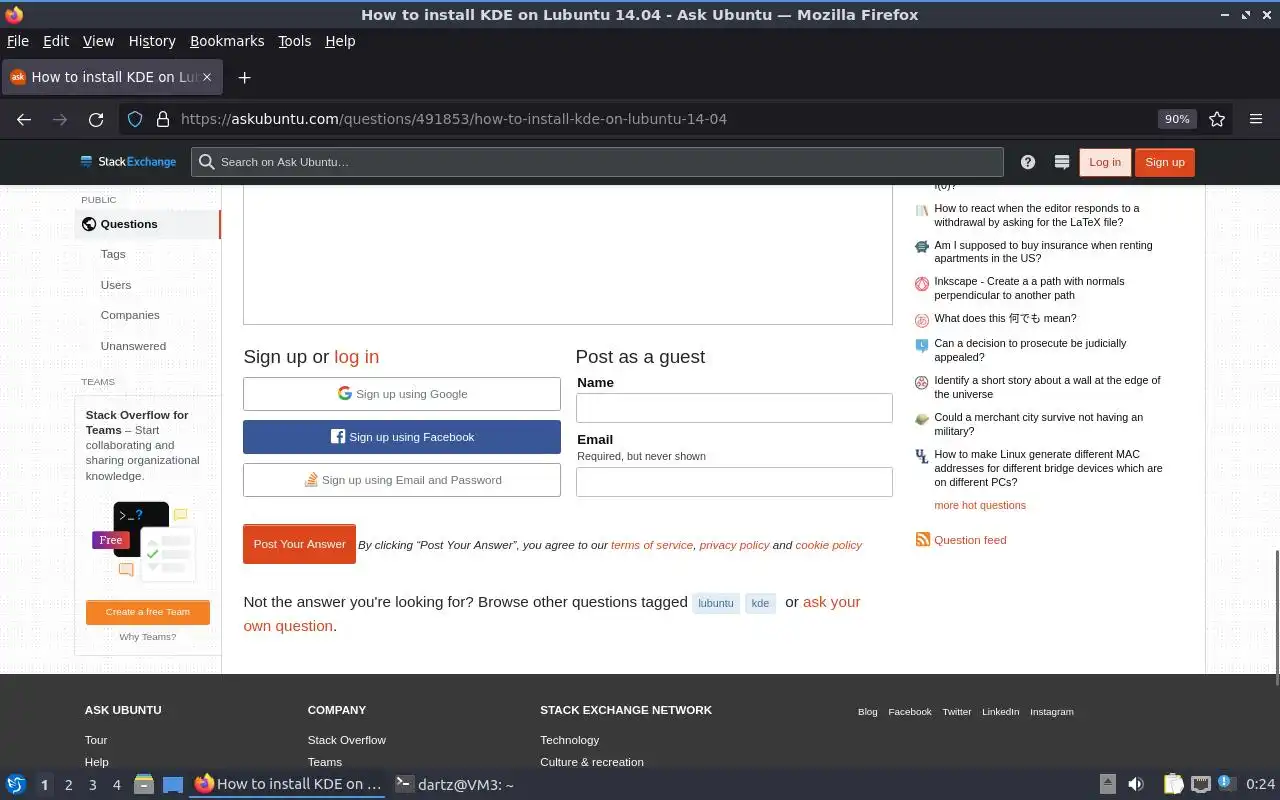
Task: Bookmark this page with the star icon
Action: [1217, 119]
